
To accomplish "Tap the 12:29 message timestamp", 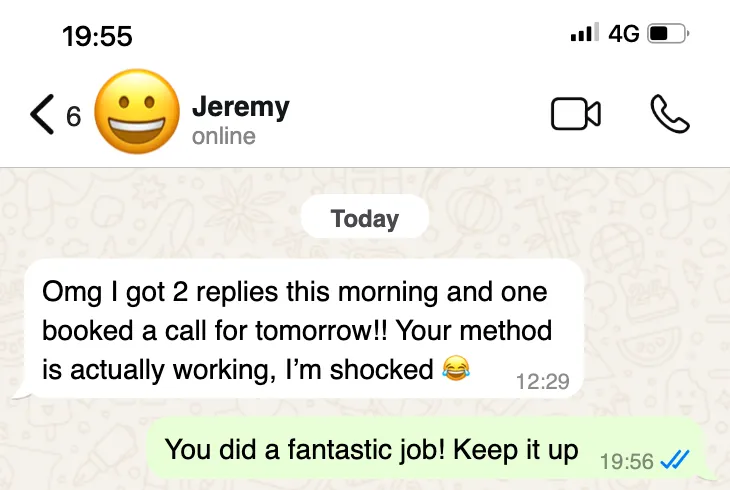I will click(x=542, y=381).
